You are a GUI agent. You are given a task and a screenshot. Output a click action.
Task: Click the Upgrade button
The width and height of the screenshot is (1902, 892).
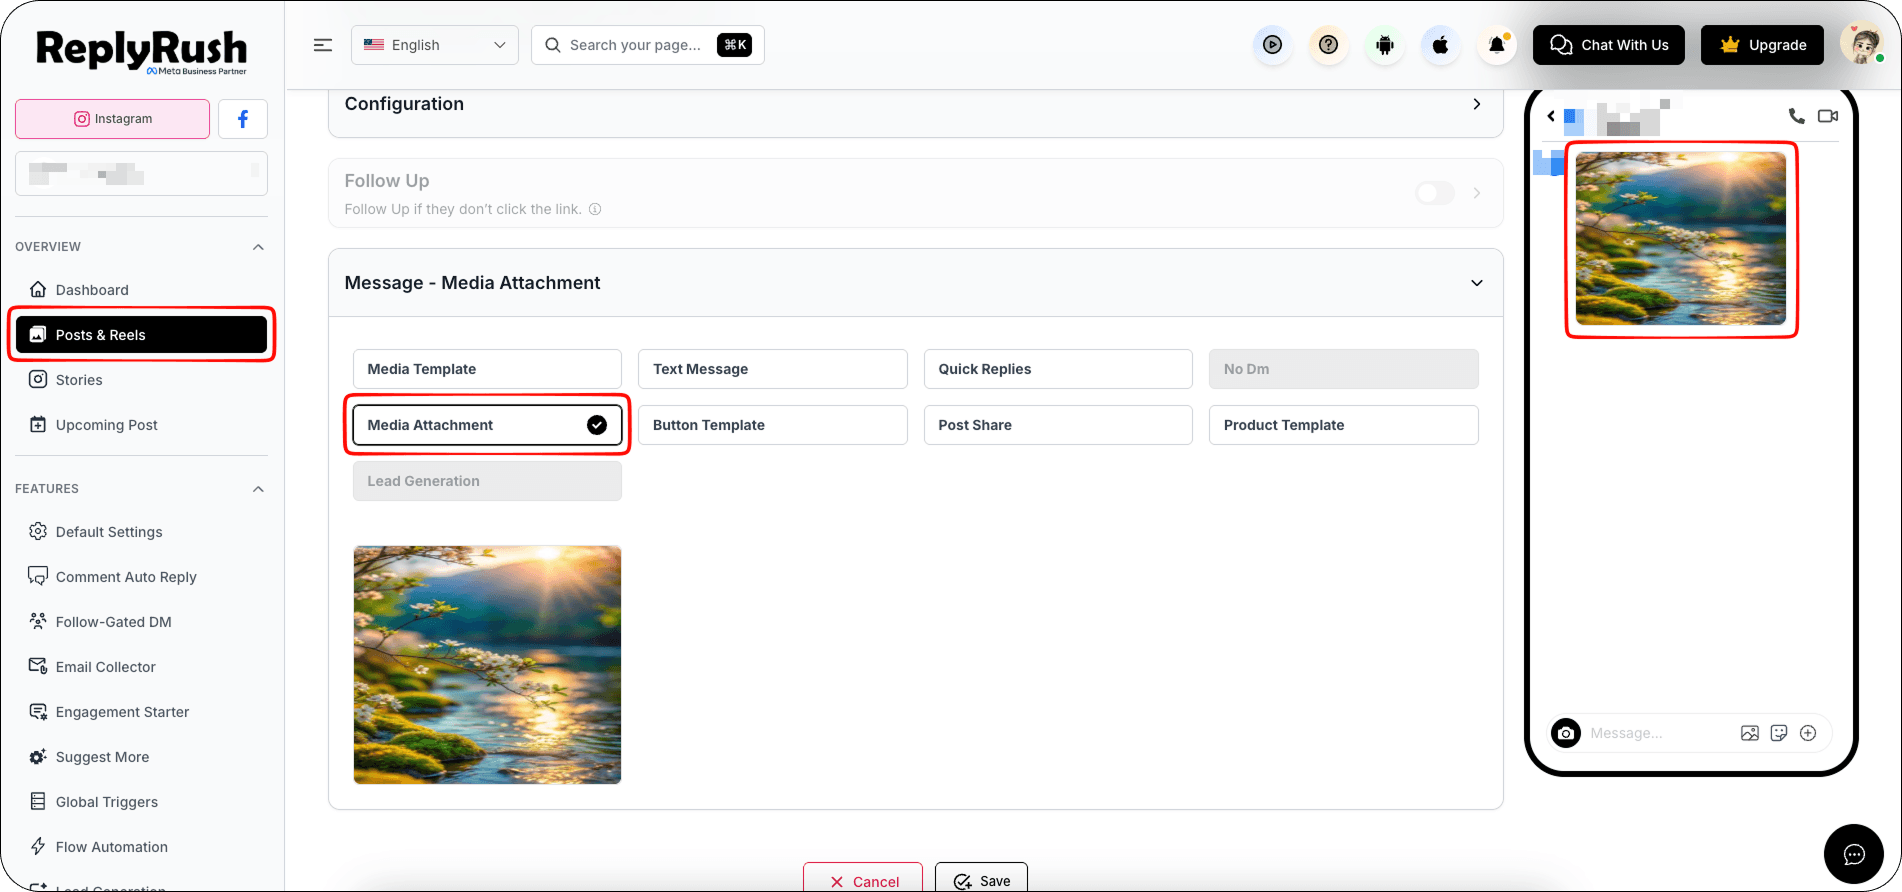pos(1762,45)
